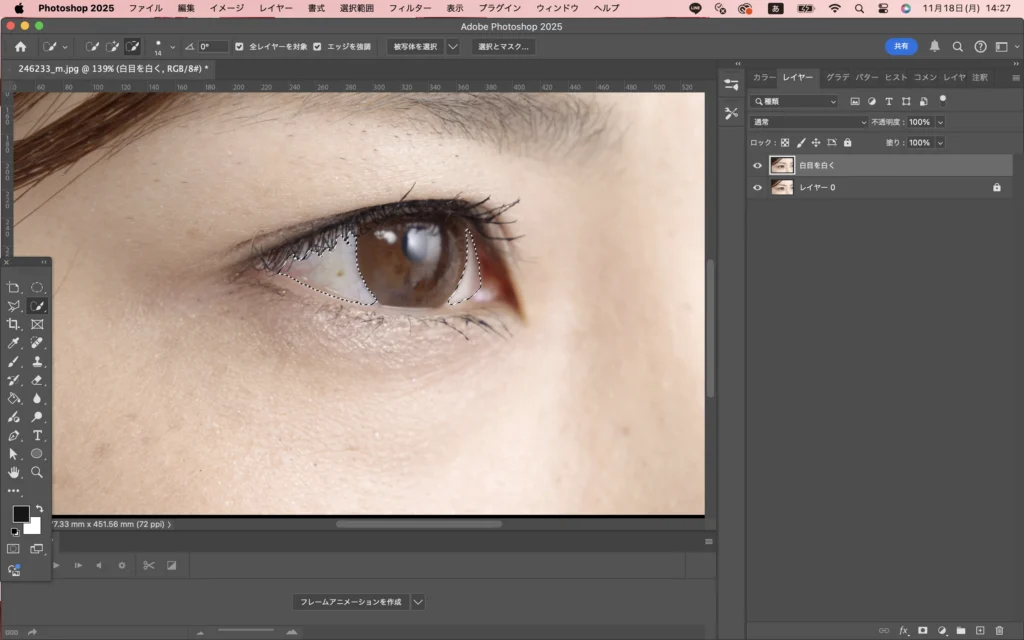Click the Home icon in options bar

[20, 47]
